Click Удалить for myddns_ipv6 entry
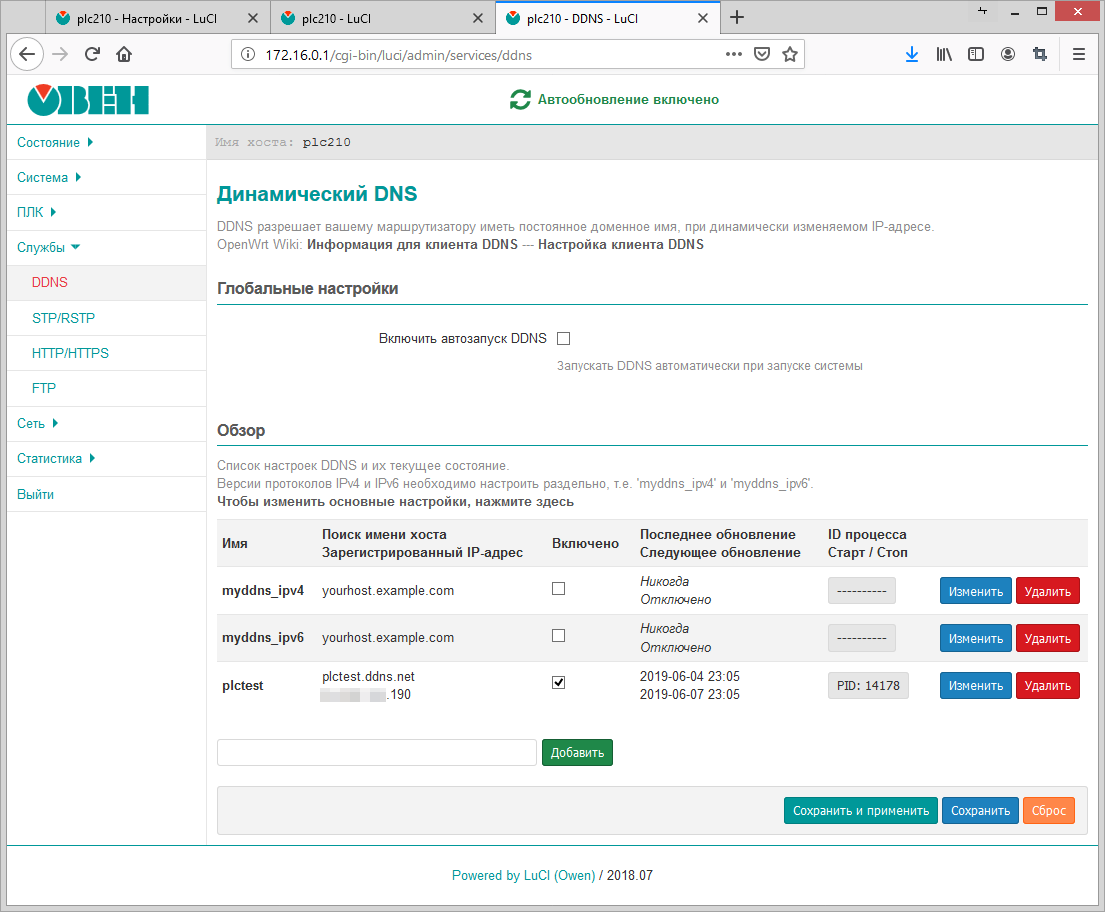 (1047, 638)
